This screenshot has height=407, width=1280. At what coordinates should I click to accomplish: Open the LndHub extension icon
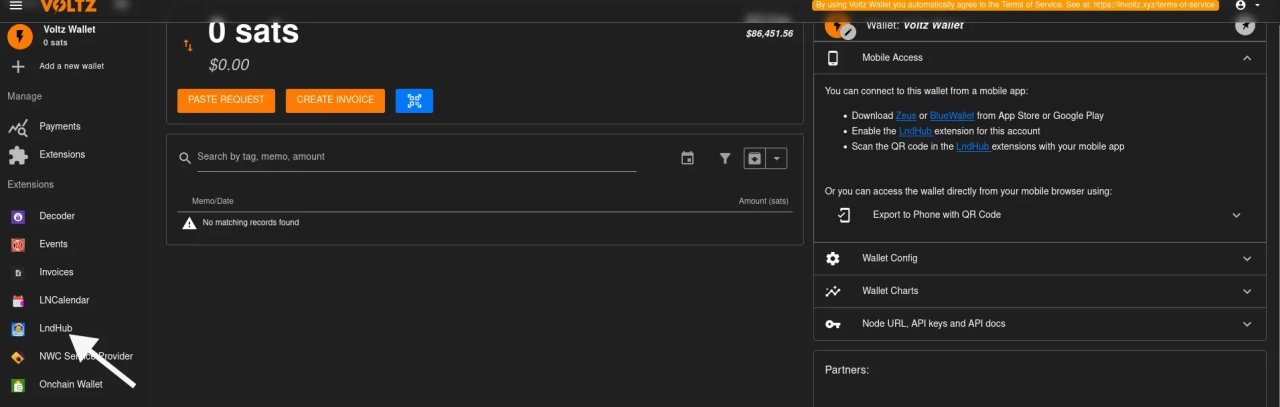(x=18, y=328)
